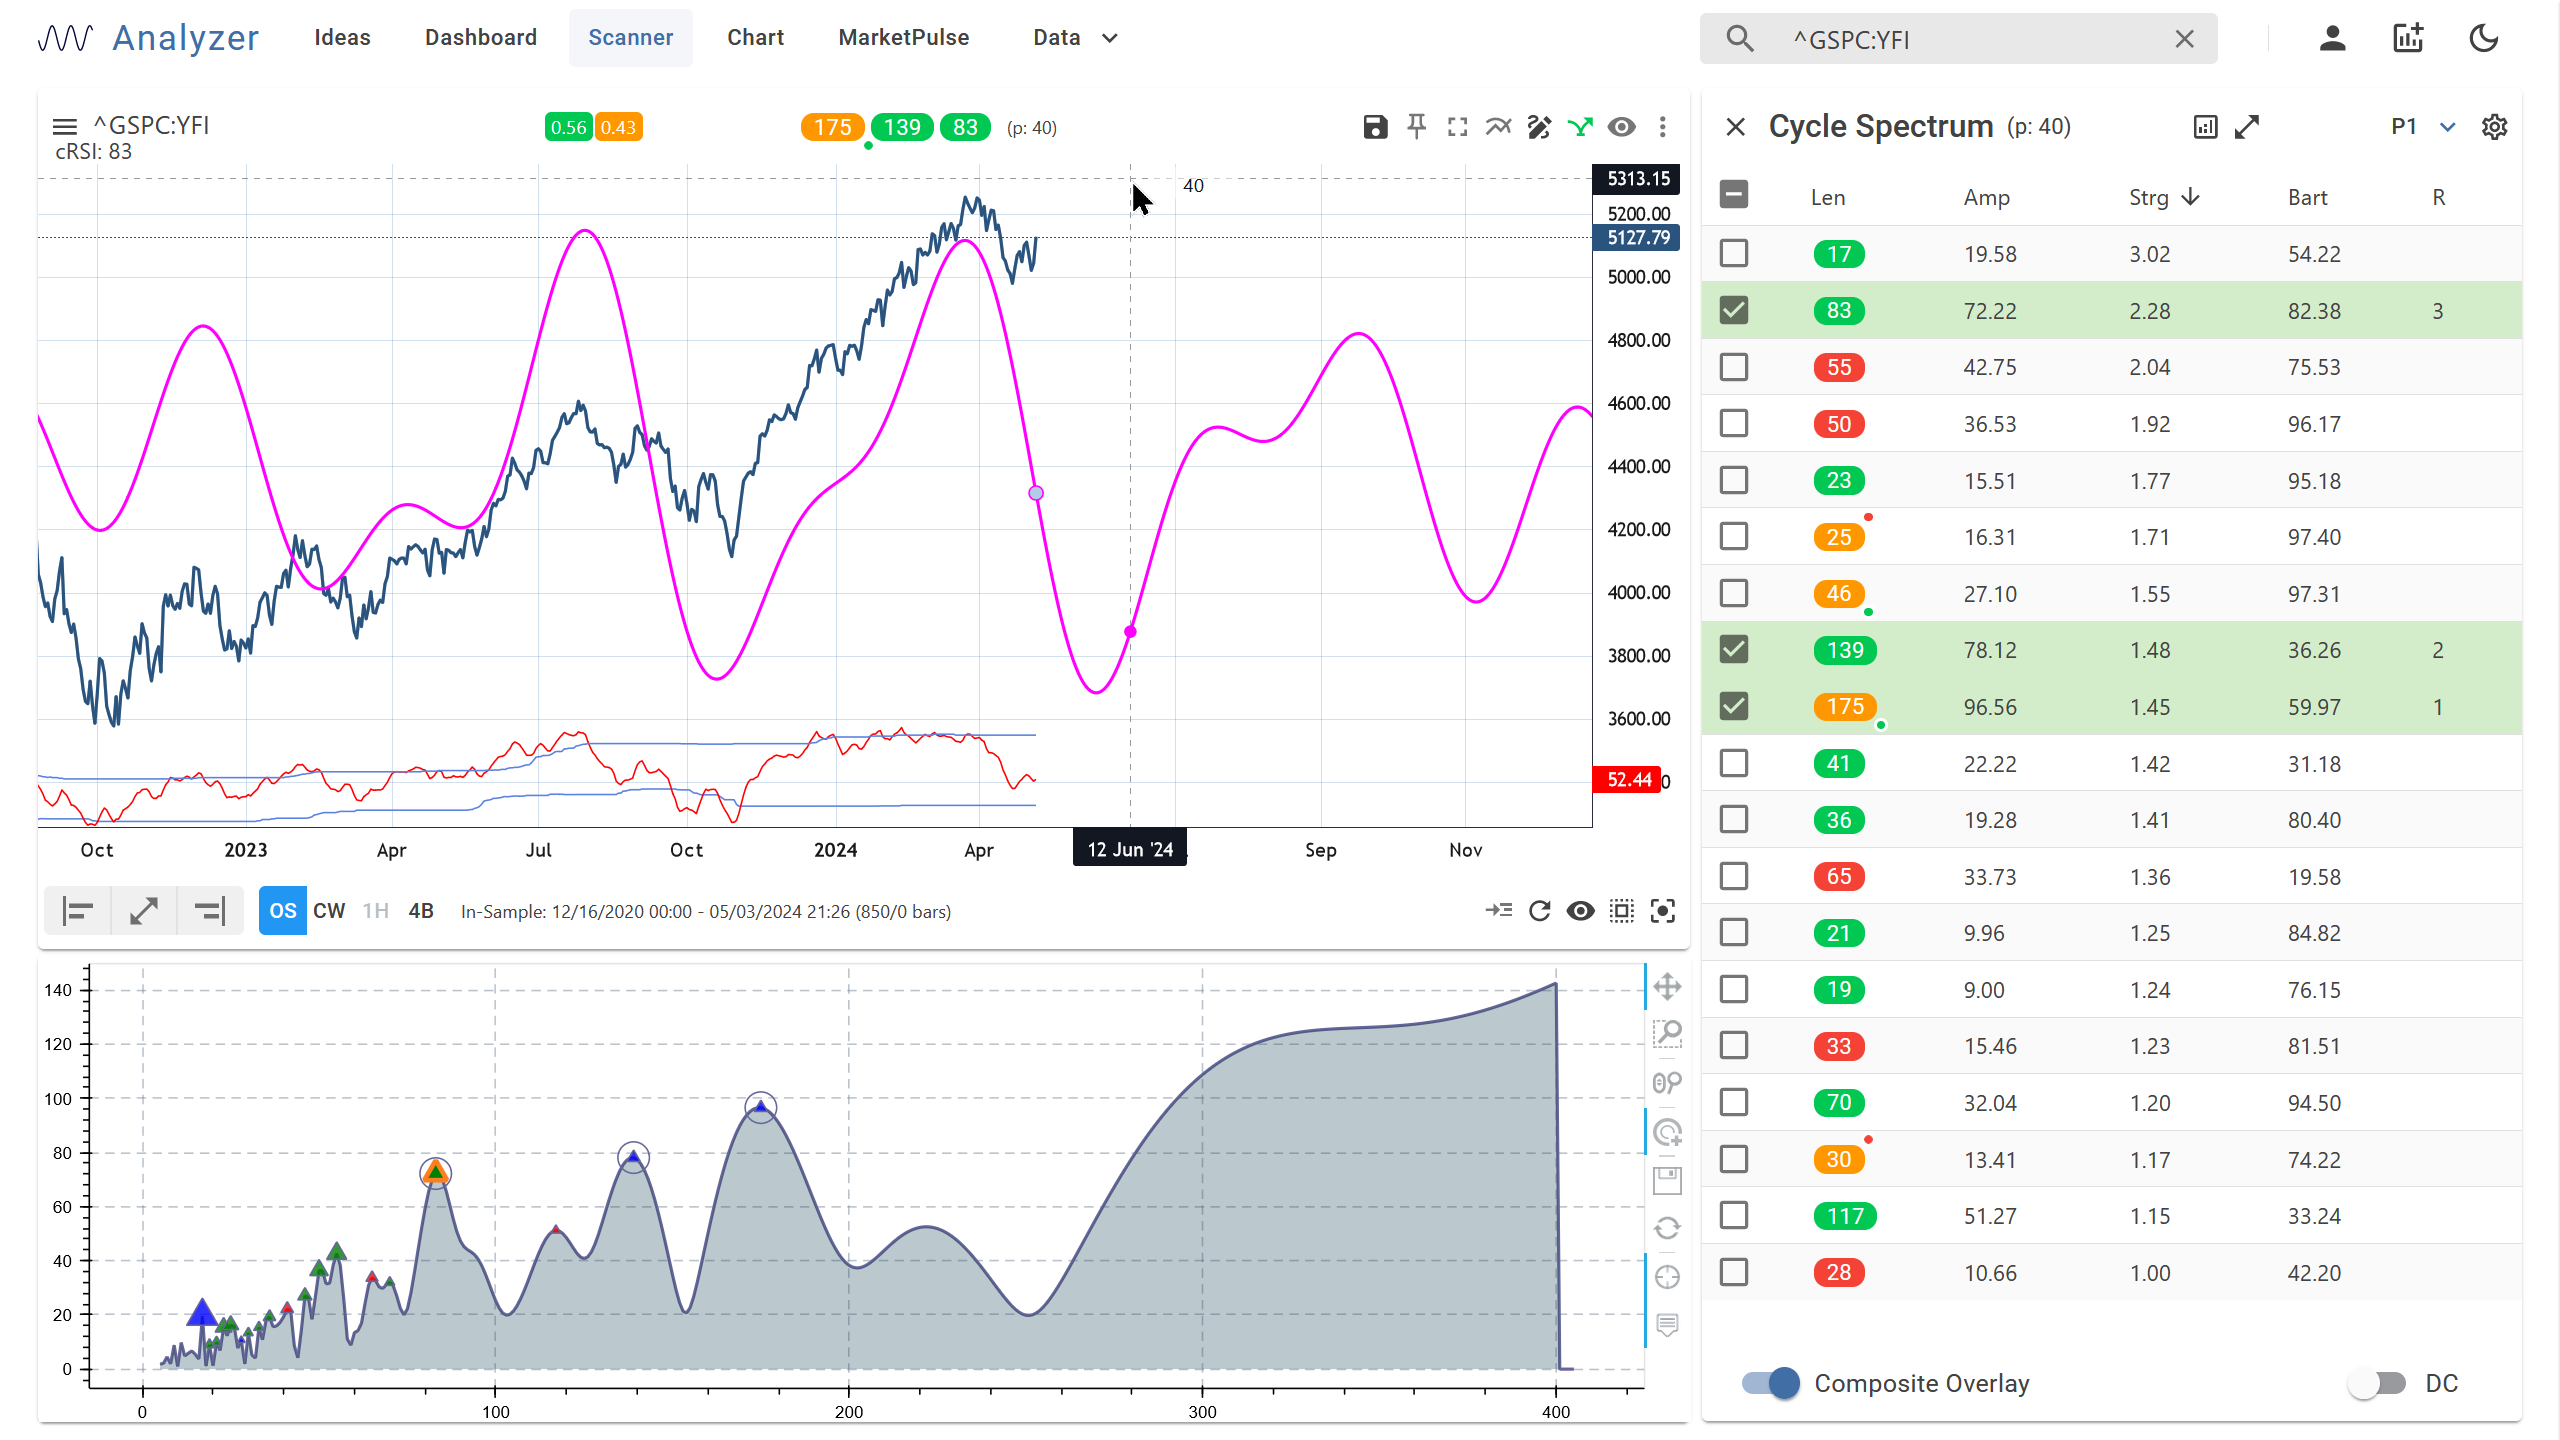
Task: Turn off Composite Overlay switch
Action: [1771, 1383]
